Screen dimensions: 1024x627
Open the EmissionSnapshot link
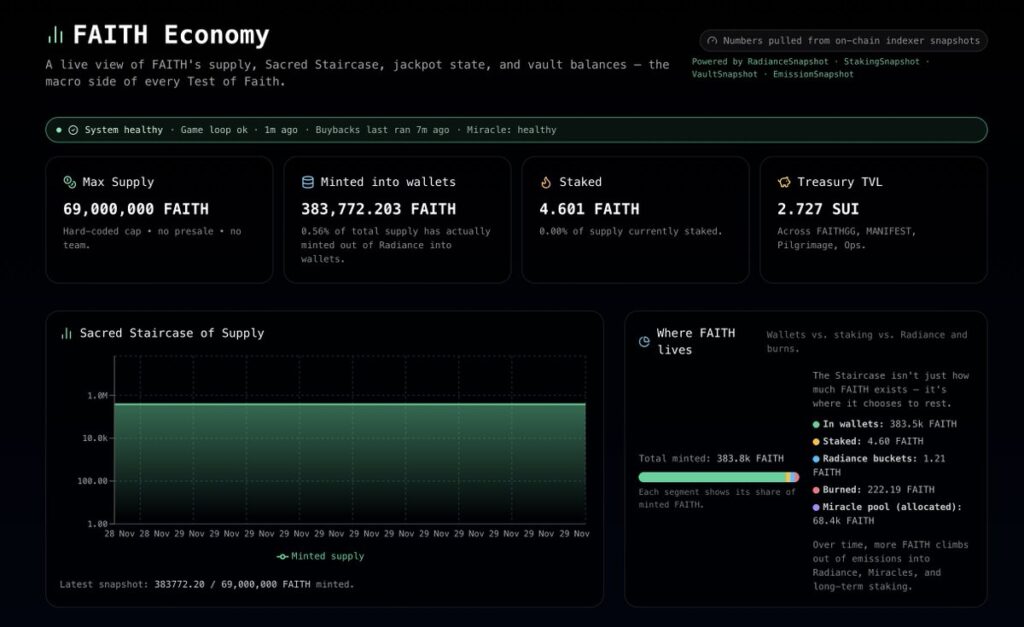[813, 74]
